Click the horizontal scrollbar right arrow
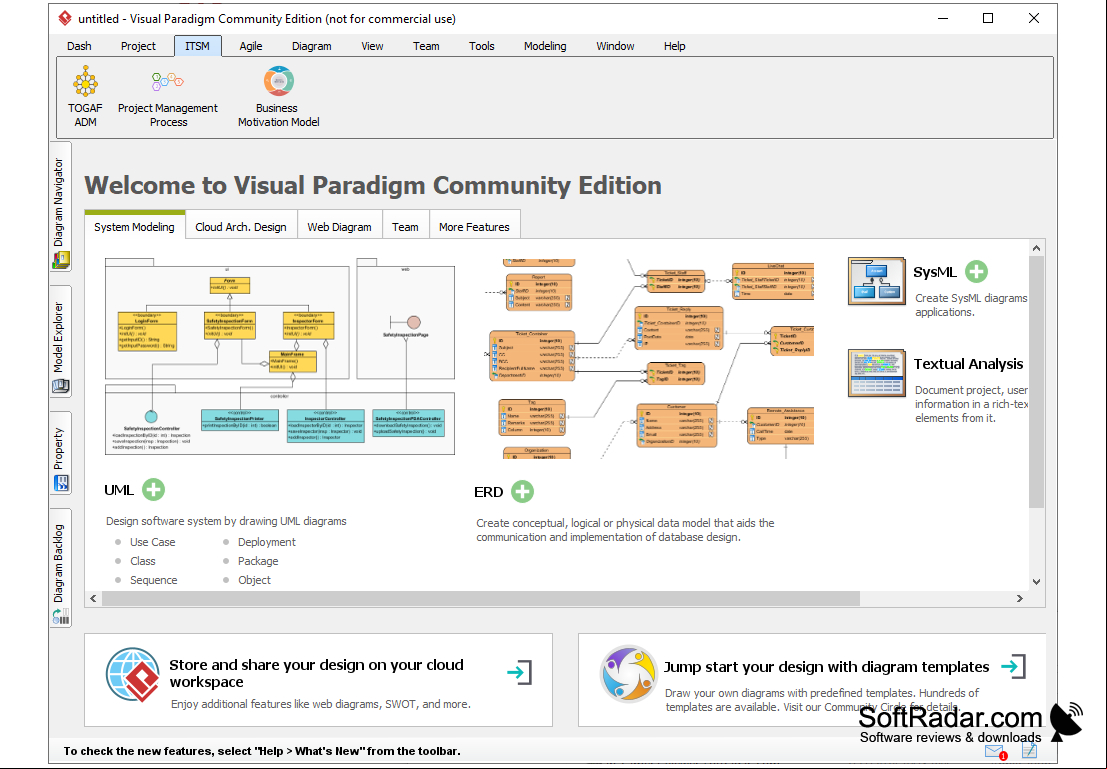The height and width of the screenshot is (769, 1107). (x=1019, y=598)
